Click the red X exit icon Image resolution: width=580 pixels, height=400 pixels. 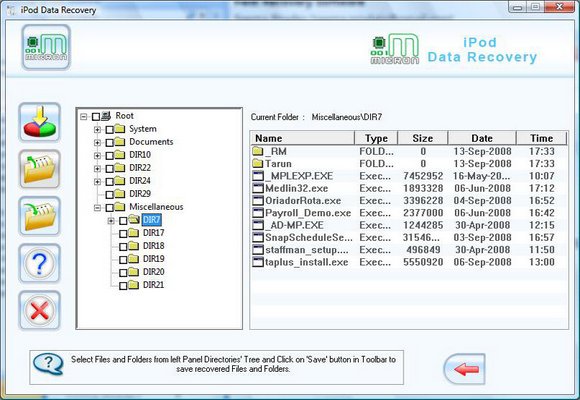40,310
